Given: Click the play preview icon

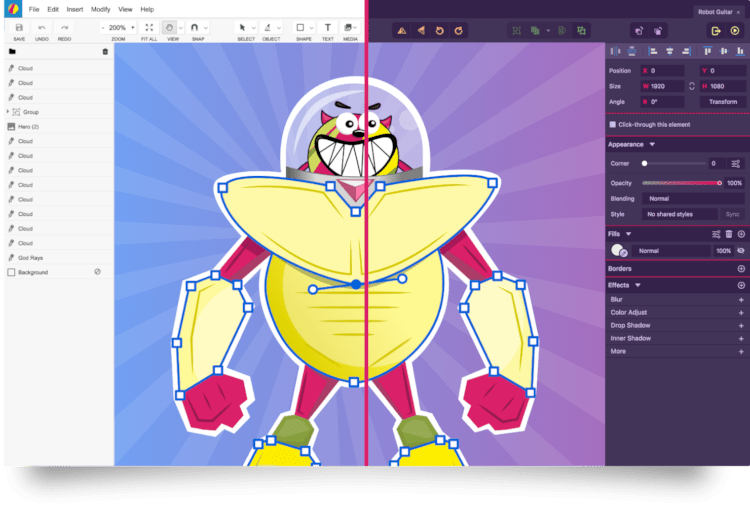Looking at the screenshot, I should click(x=736, y=31).
